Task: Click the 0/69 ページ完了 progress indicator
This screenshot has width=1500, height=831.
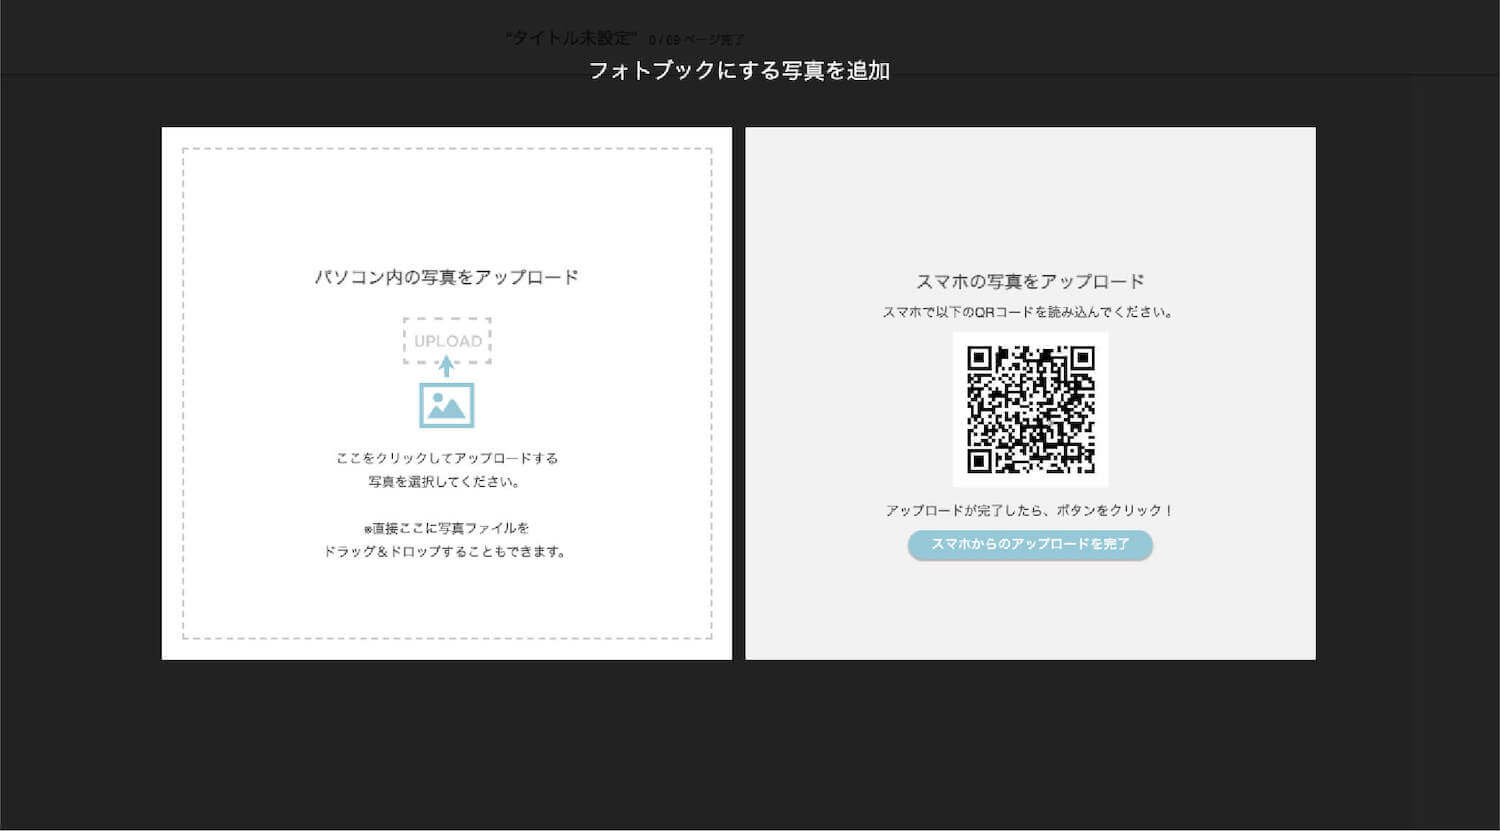Action: pyautogui.click(x=698, y=39)
